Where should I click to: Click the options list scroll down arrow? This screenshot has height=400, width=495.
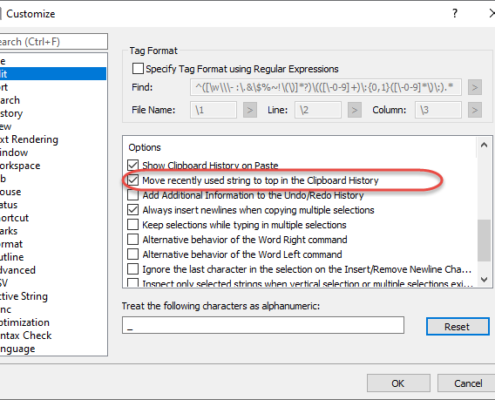point(484,279)
